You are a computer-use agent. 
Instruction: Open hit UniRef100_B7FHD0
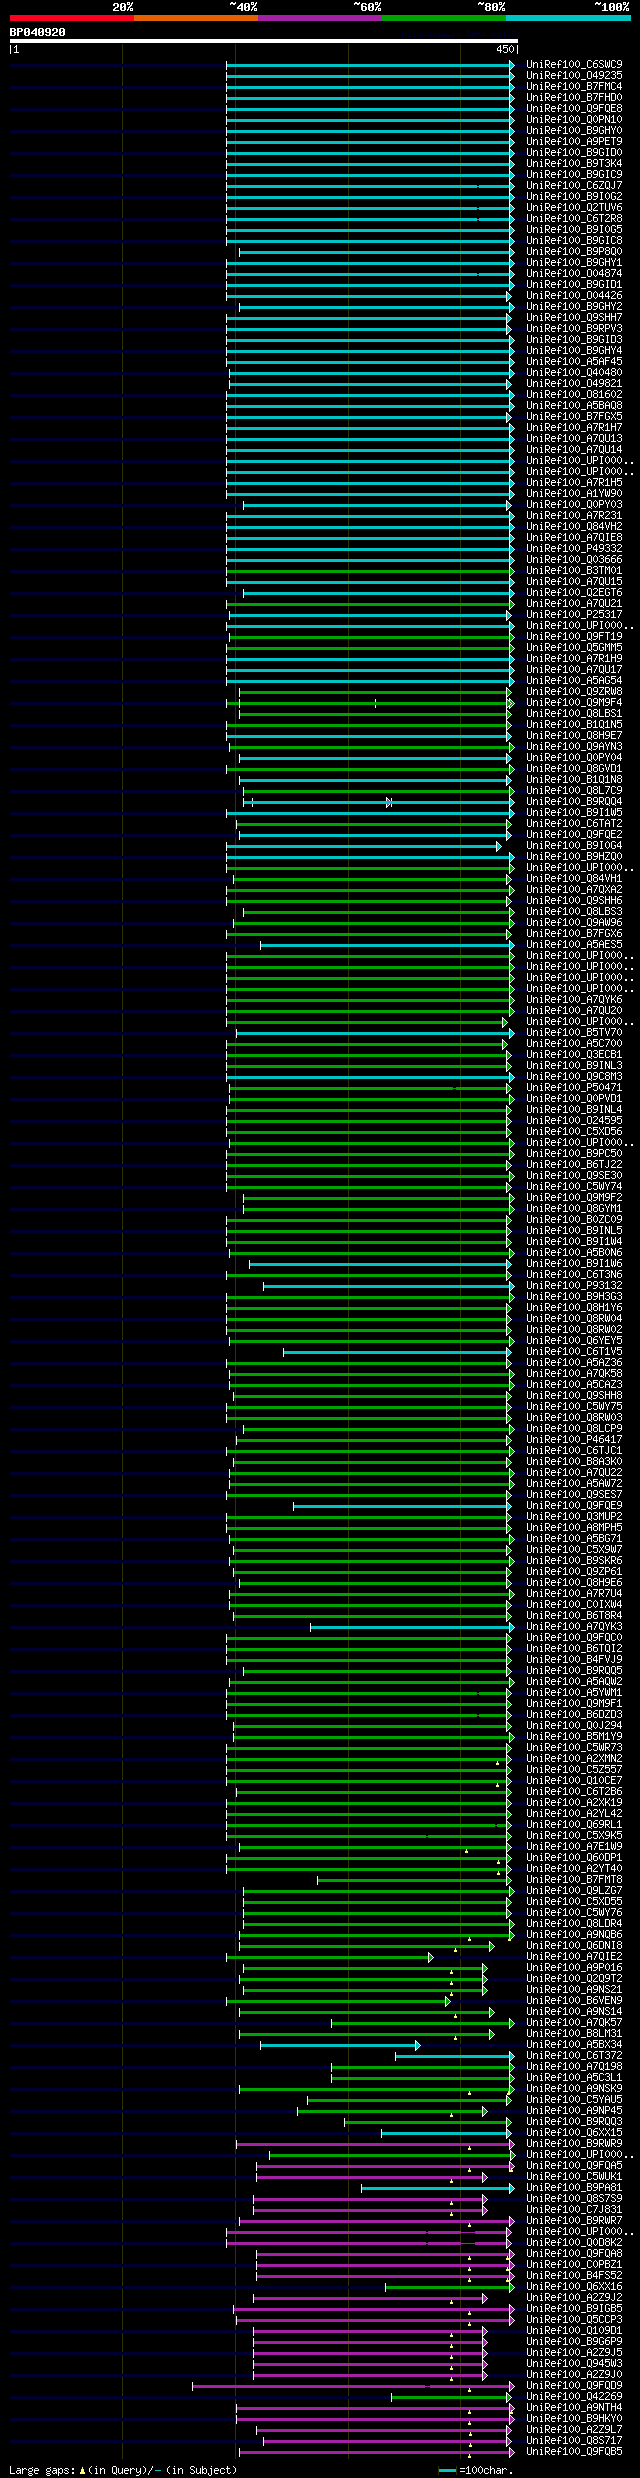(574, 97)
